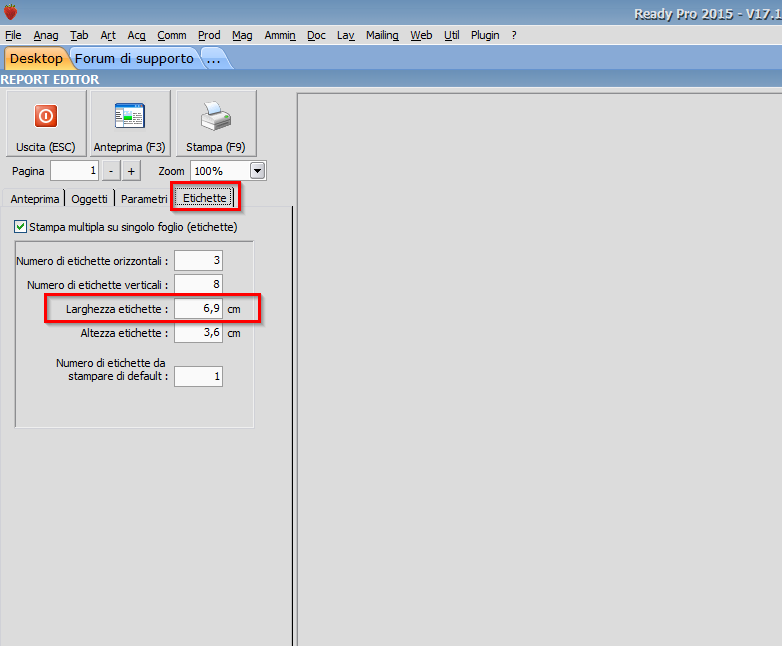Toggle Stampa multipla su singolo foglio checkbox
Viewport: 782px width, 646px height.
(x=20, y=227)
